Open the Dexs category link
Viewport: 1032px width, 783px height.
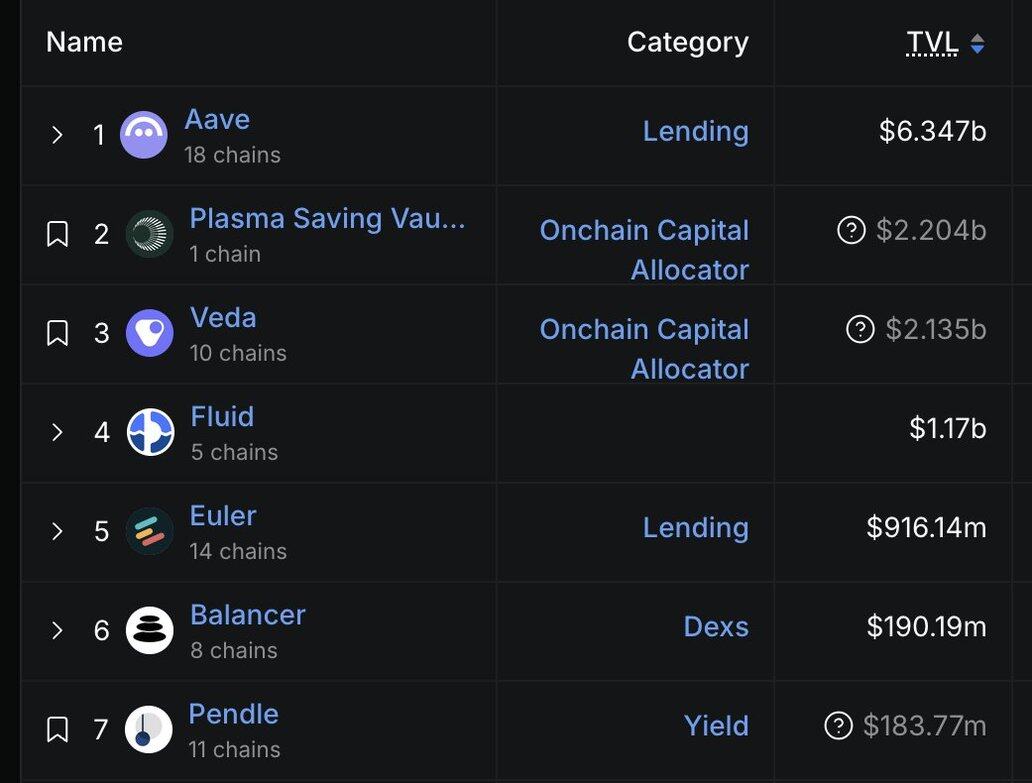tap(716, 627)
